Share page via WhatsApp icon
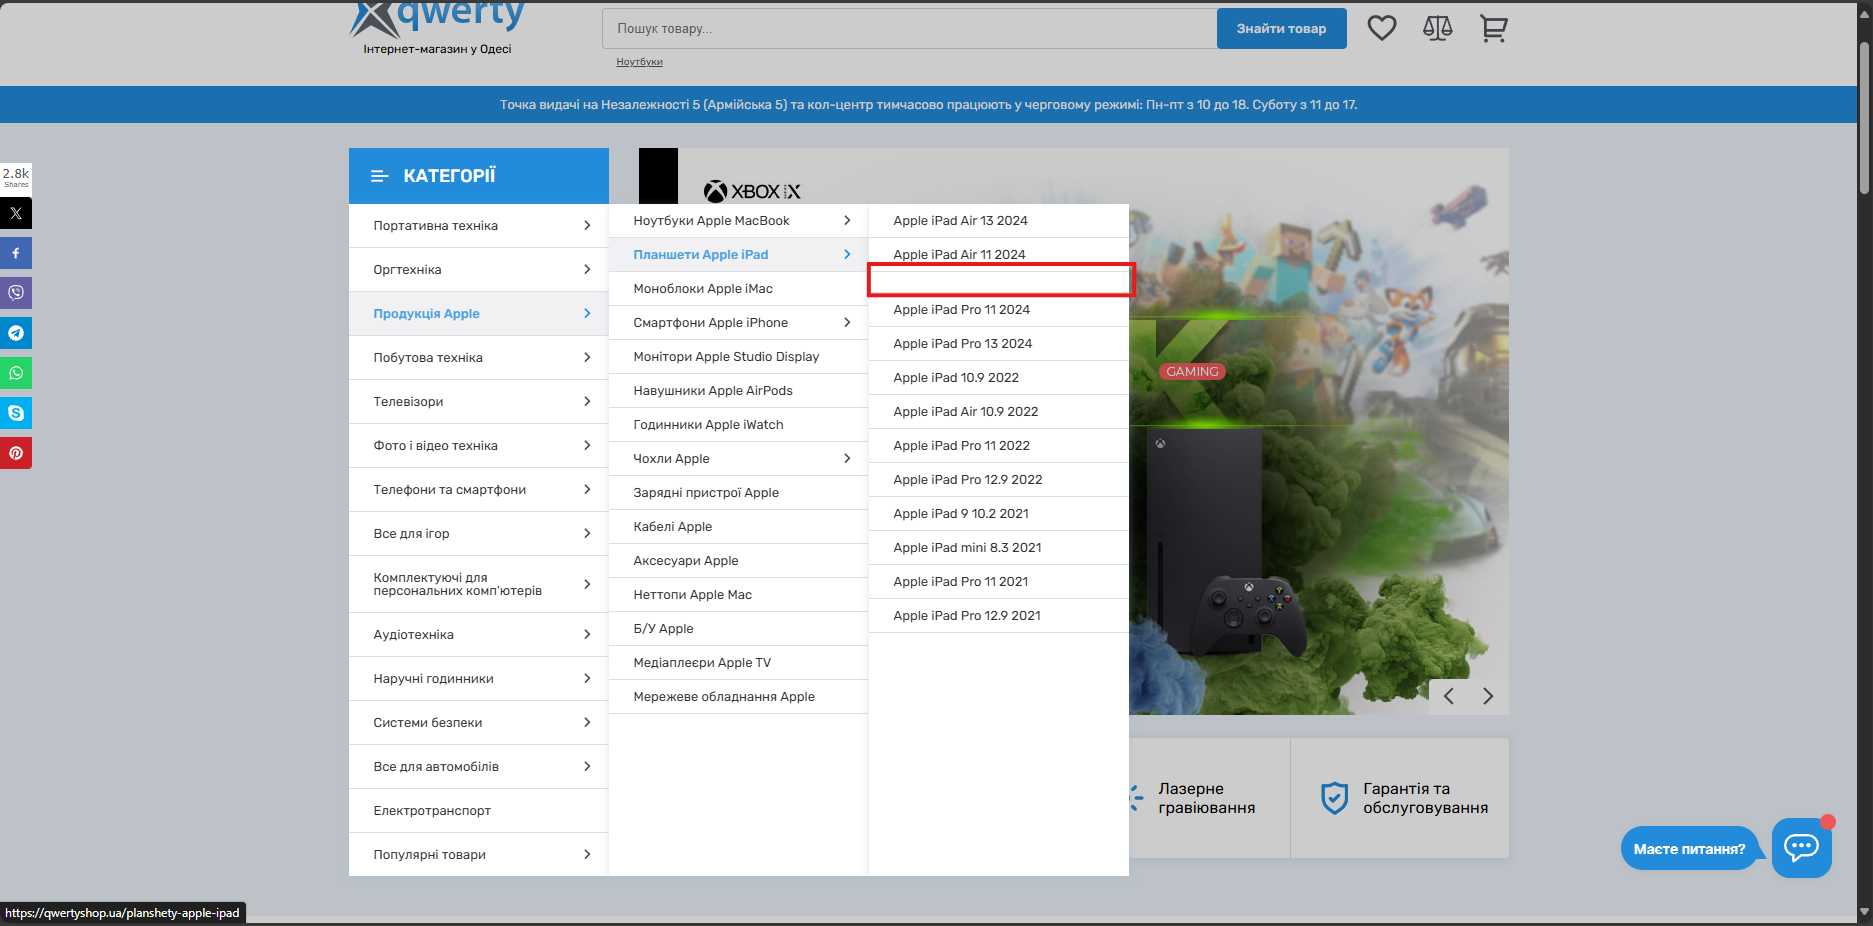The height and width of the screenshot is (926, 1873). (x=16, y=373)
